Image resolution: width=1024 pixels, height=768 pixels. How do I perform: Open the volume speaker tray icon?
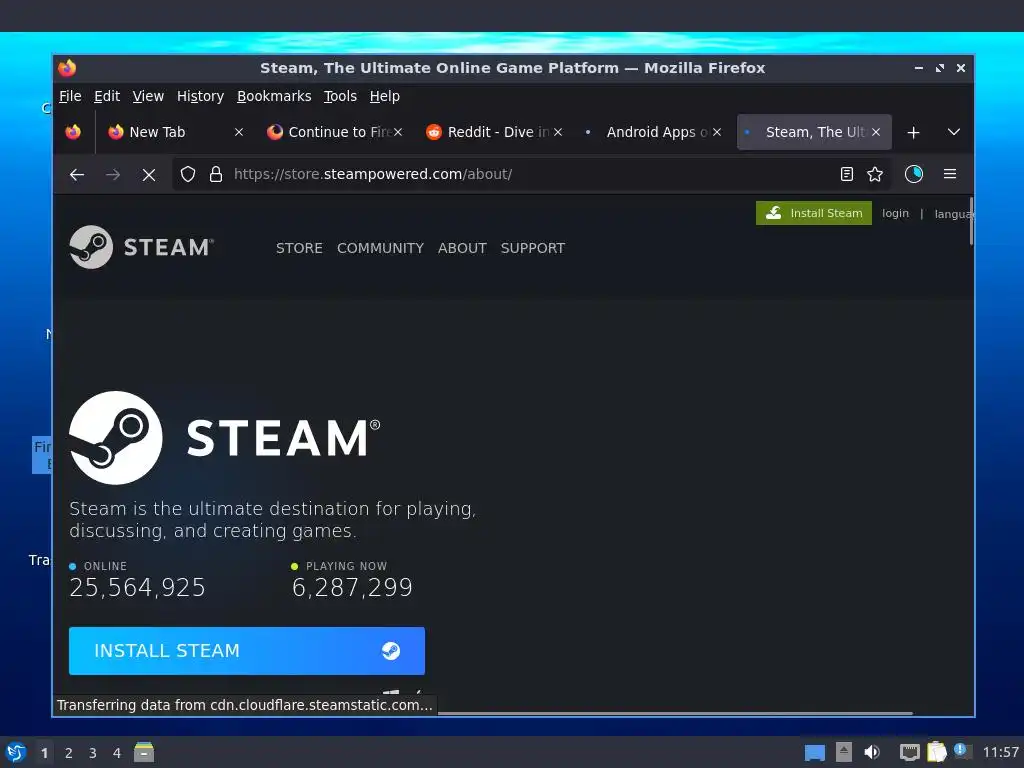tap(871, 752)
